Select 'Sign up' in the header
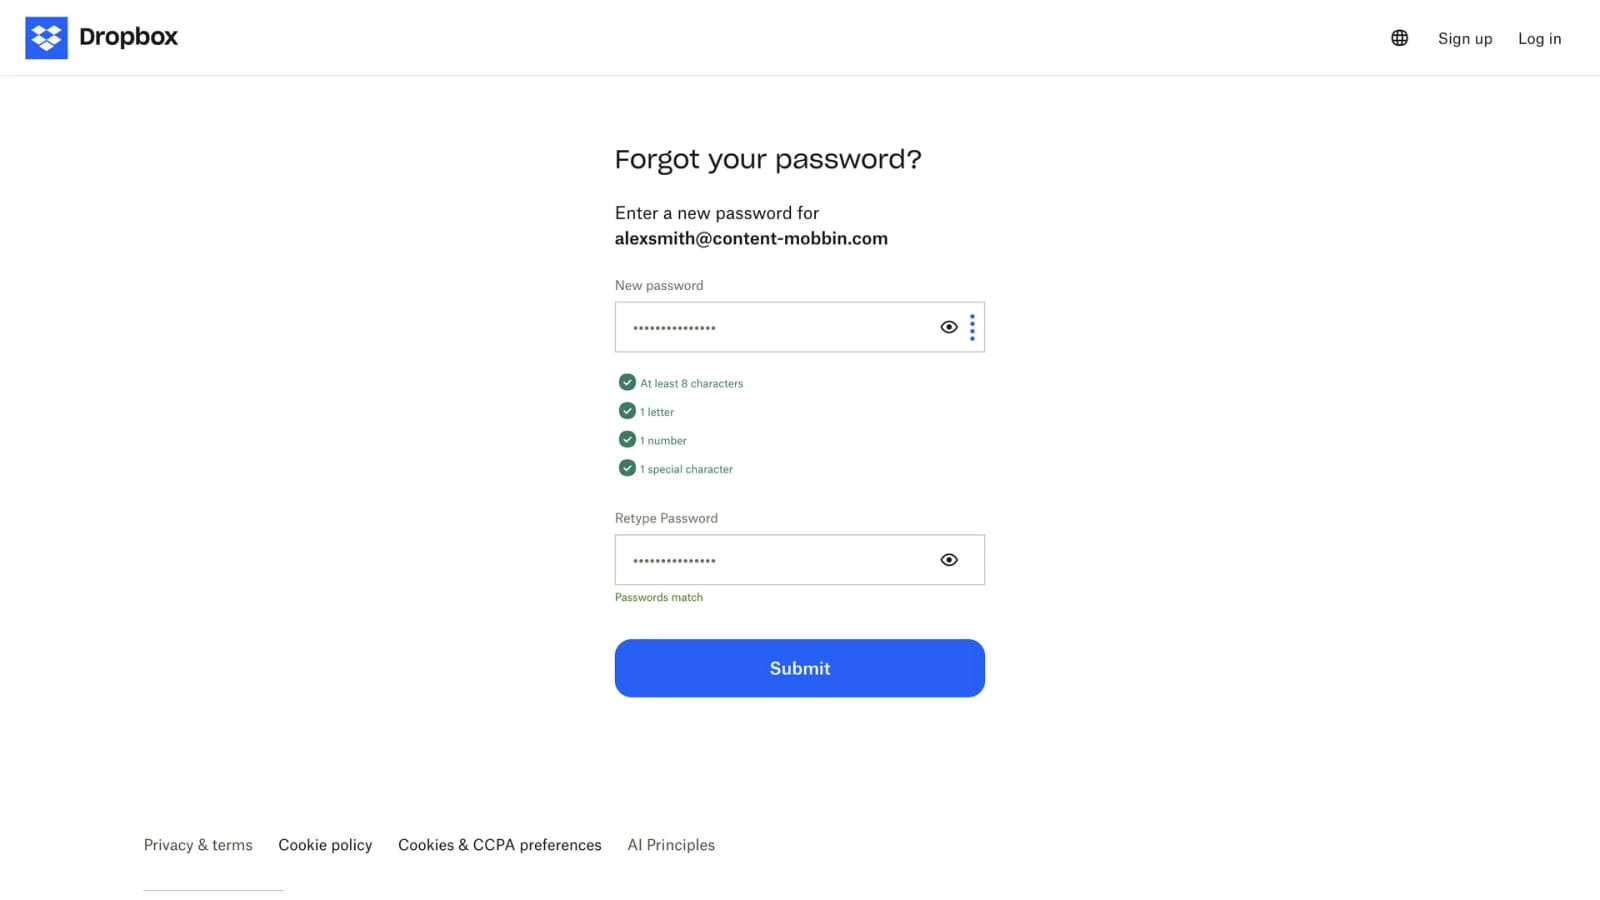The height and width of the screenshot is (900, 1600). point(1464,38)
